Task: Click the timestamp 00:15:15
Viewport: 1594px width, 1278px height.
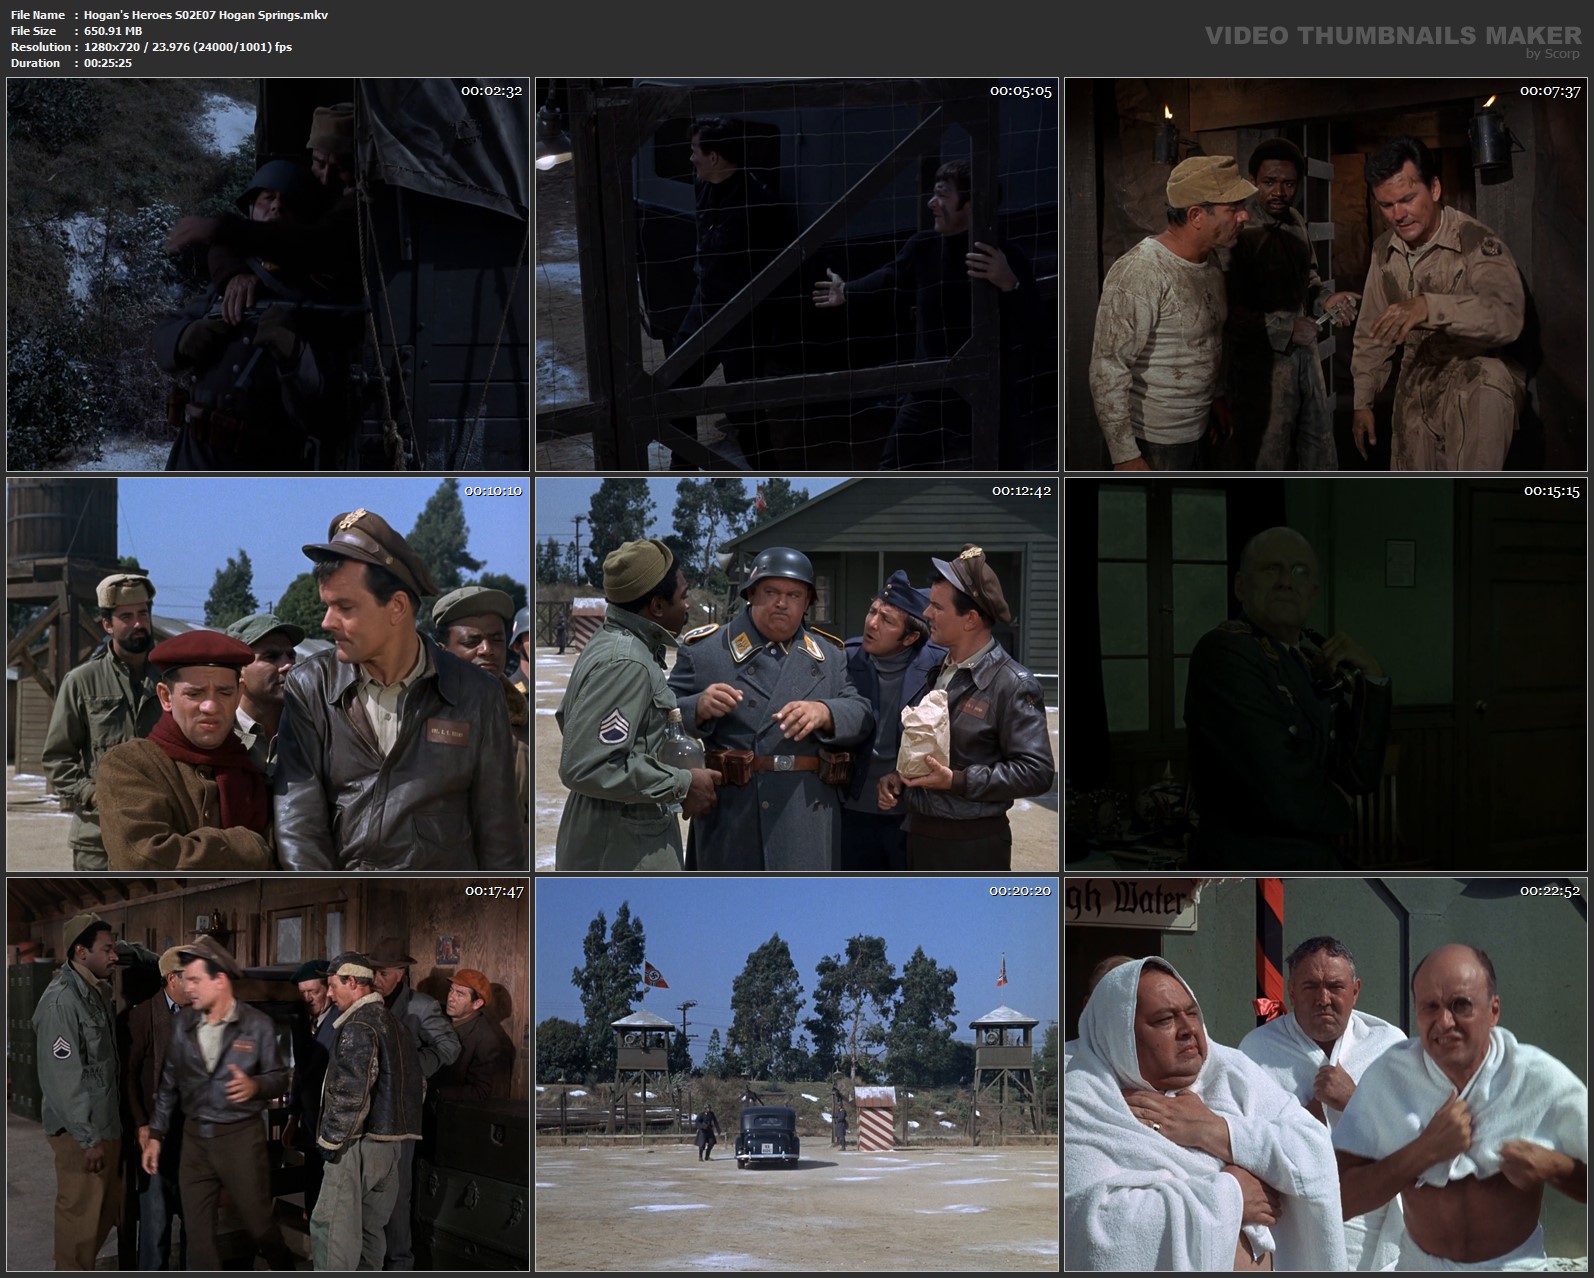Action: [1552, 491]
